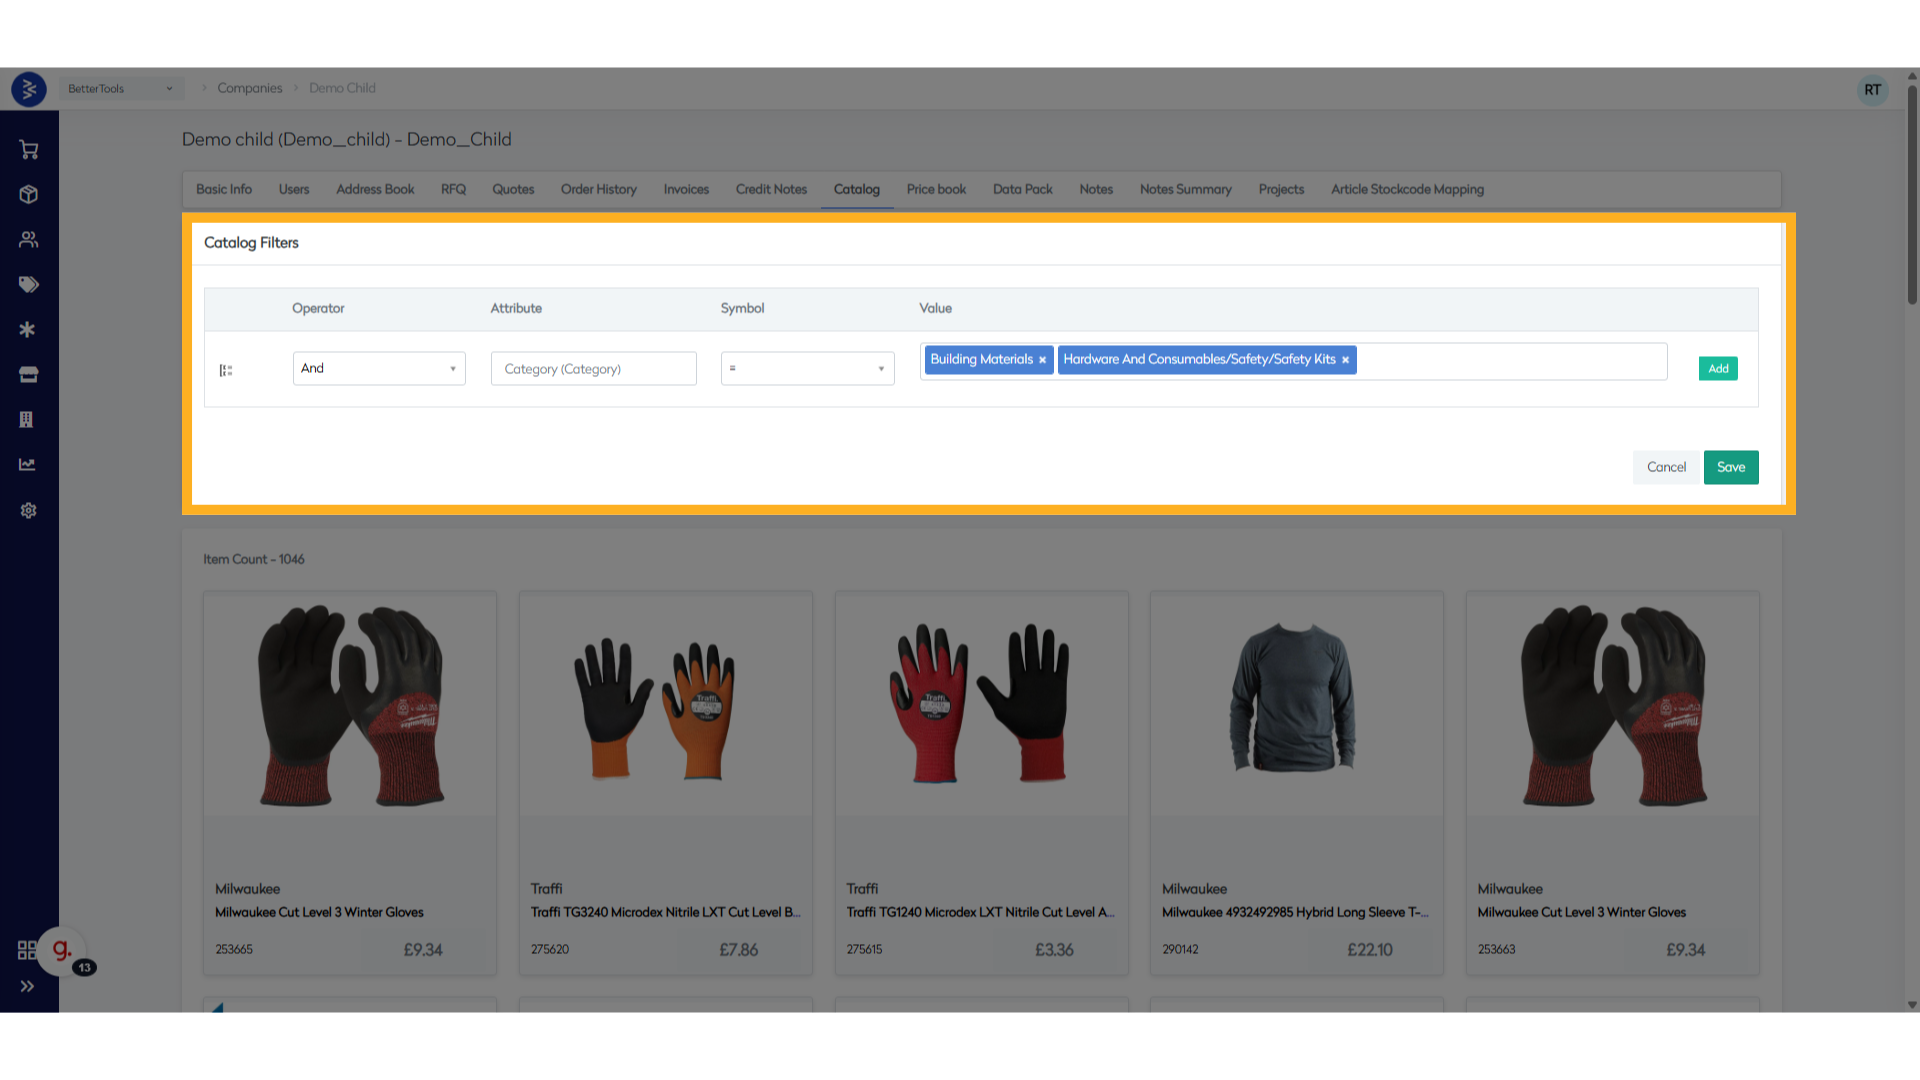
Task: Click the products box sidebar icon
Action: (x=28, y=195)
